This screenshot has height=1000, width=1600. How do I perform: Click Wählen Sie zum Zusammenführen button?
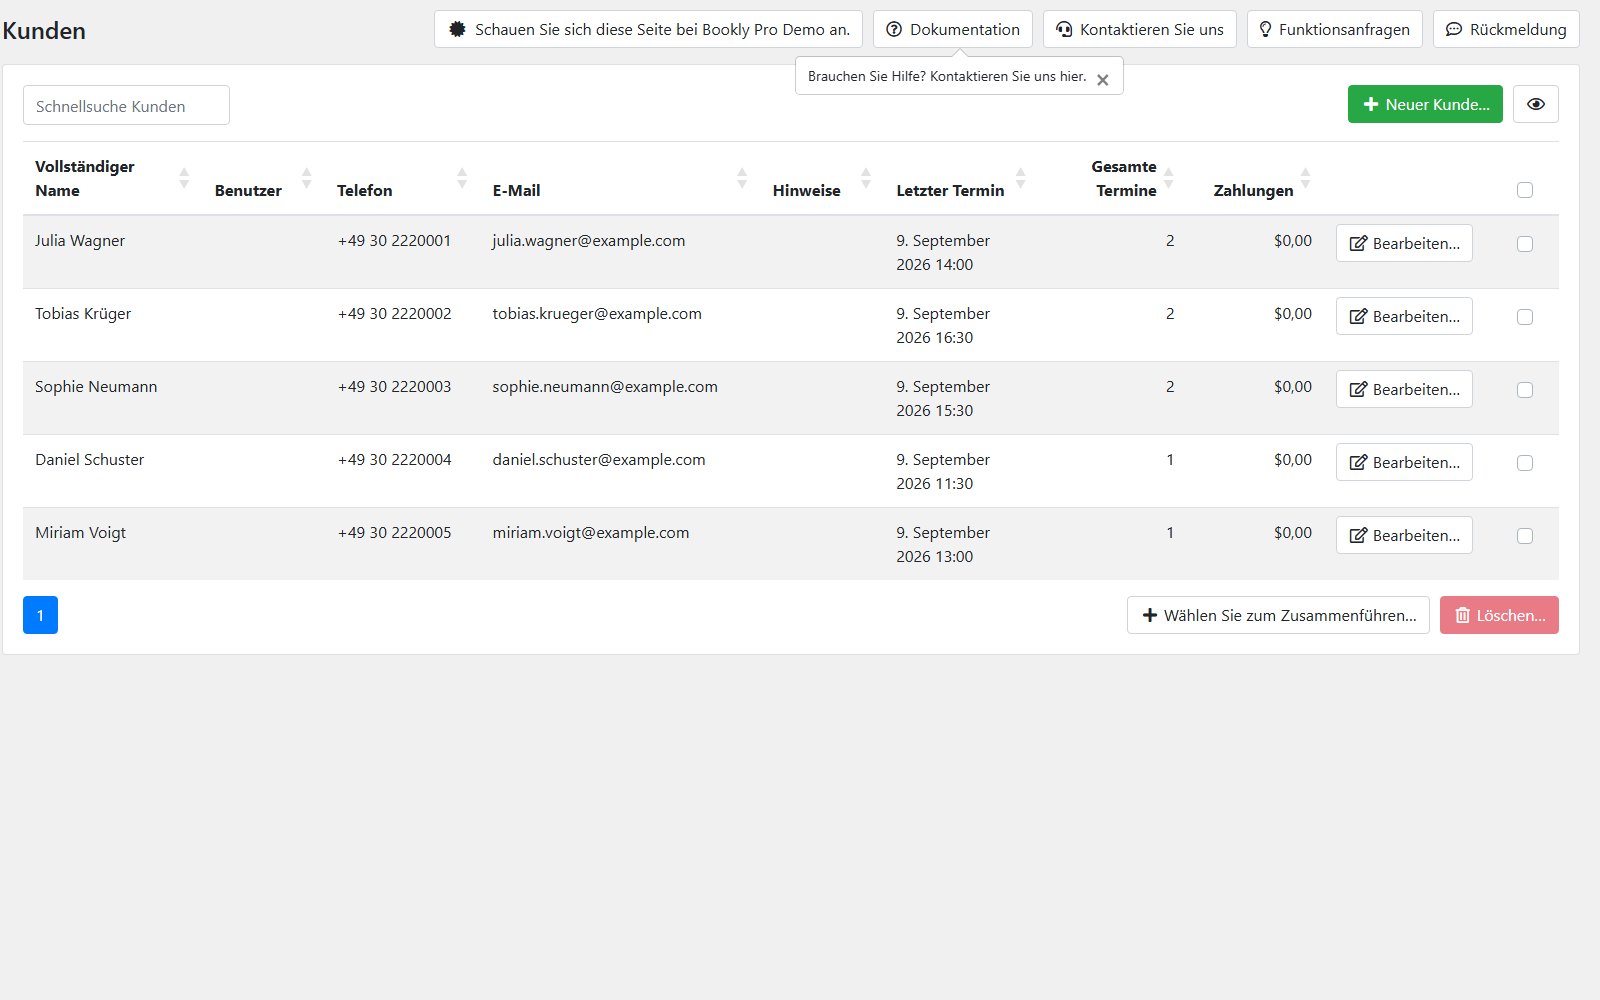1278,615
